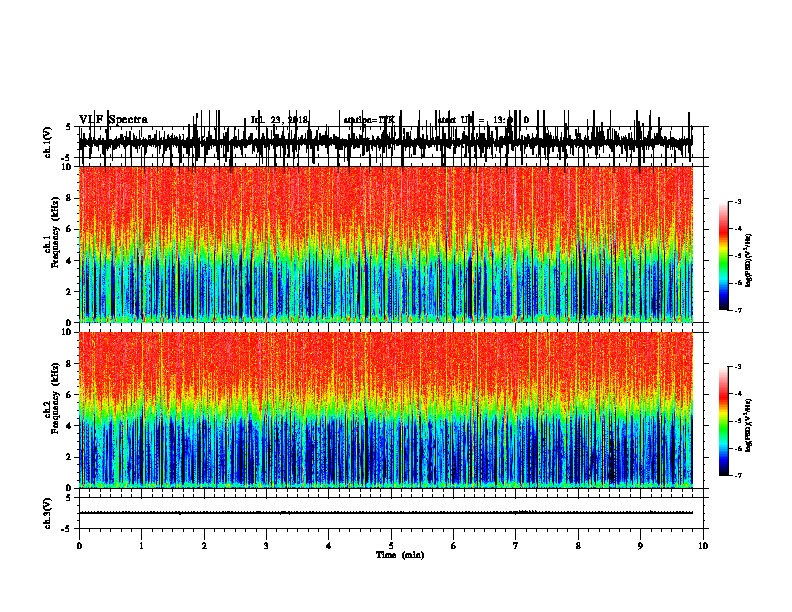Click the time-axis tick label "5"
The image size is (792, 612).
(x=391, y=546)
